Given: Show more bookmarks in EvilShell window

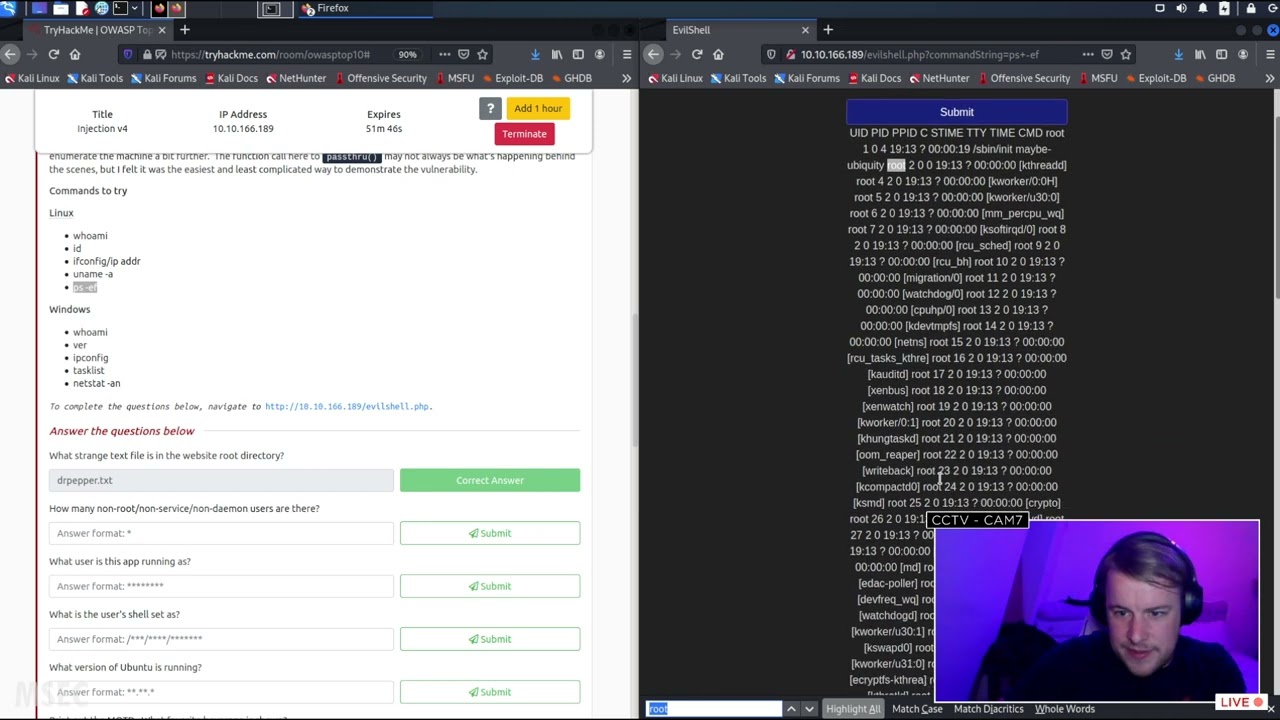Looking at the screenshot, I should 1270,78.
